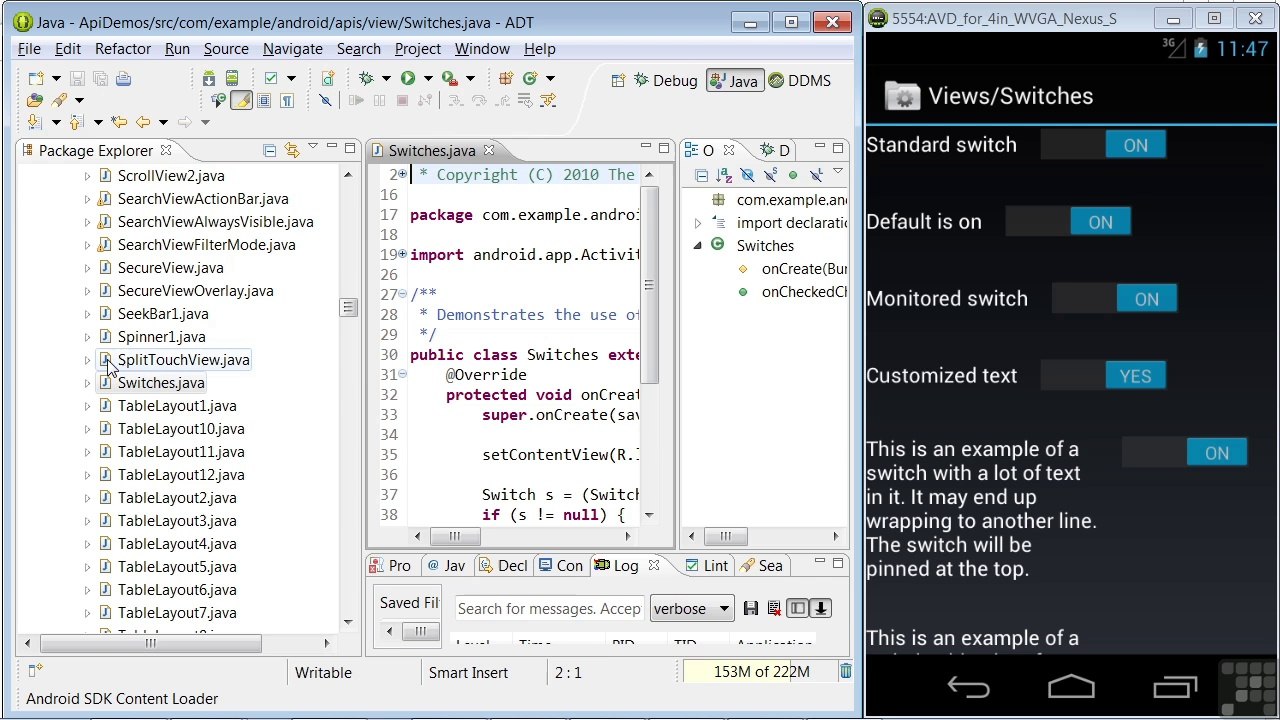Select the Java perspective button
1280x720 pixels.
point(734,81)
